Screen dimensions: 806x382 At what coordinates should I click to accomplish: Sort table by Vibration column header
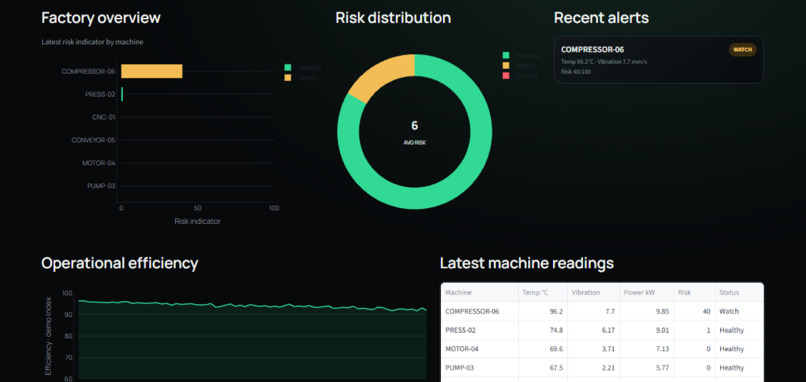pyautogui.click(x=594, y=293)
